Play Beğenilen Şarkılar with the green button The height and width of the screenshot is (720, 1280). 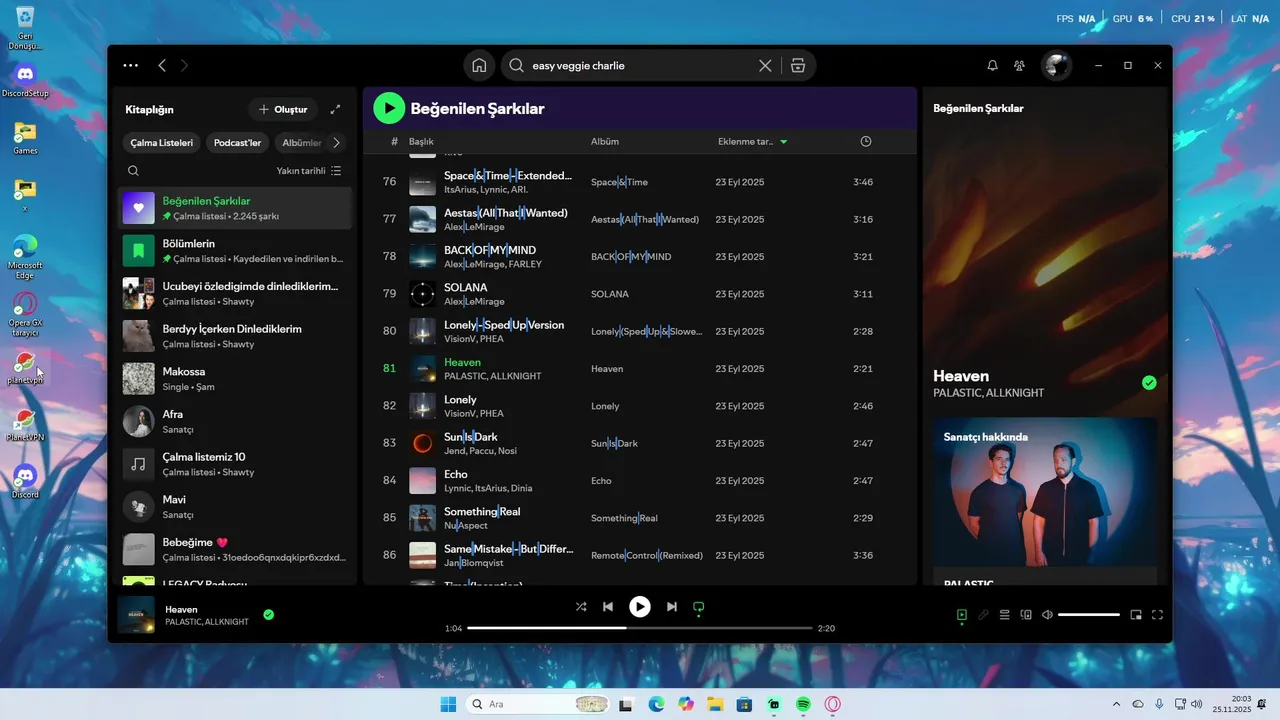tap(389, 108)
